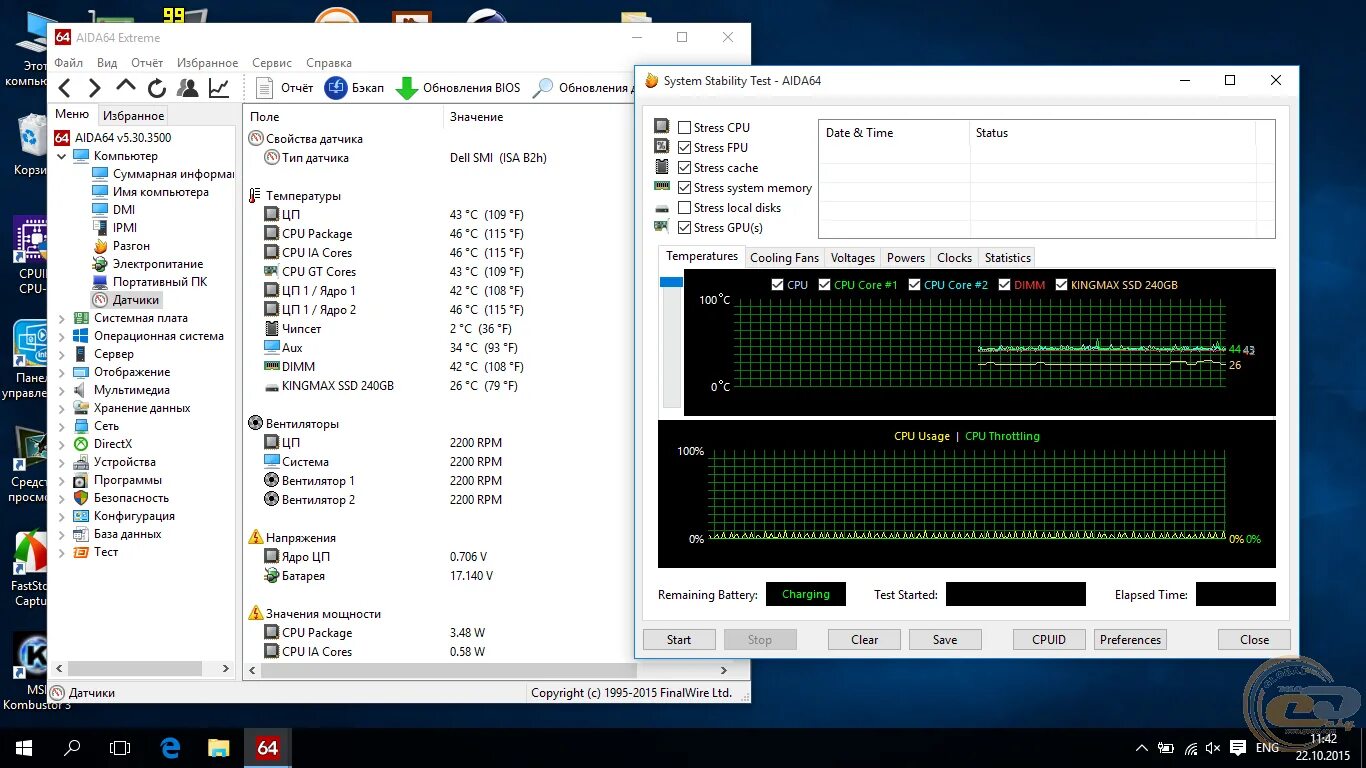The height and width of the screenshot is (768, 1366).
Task: Open Preferences in stability test
Action: [1131, 640]
